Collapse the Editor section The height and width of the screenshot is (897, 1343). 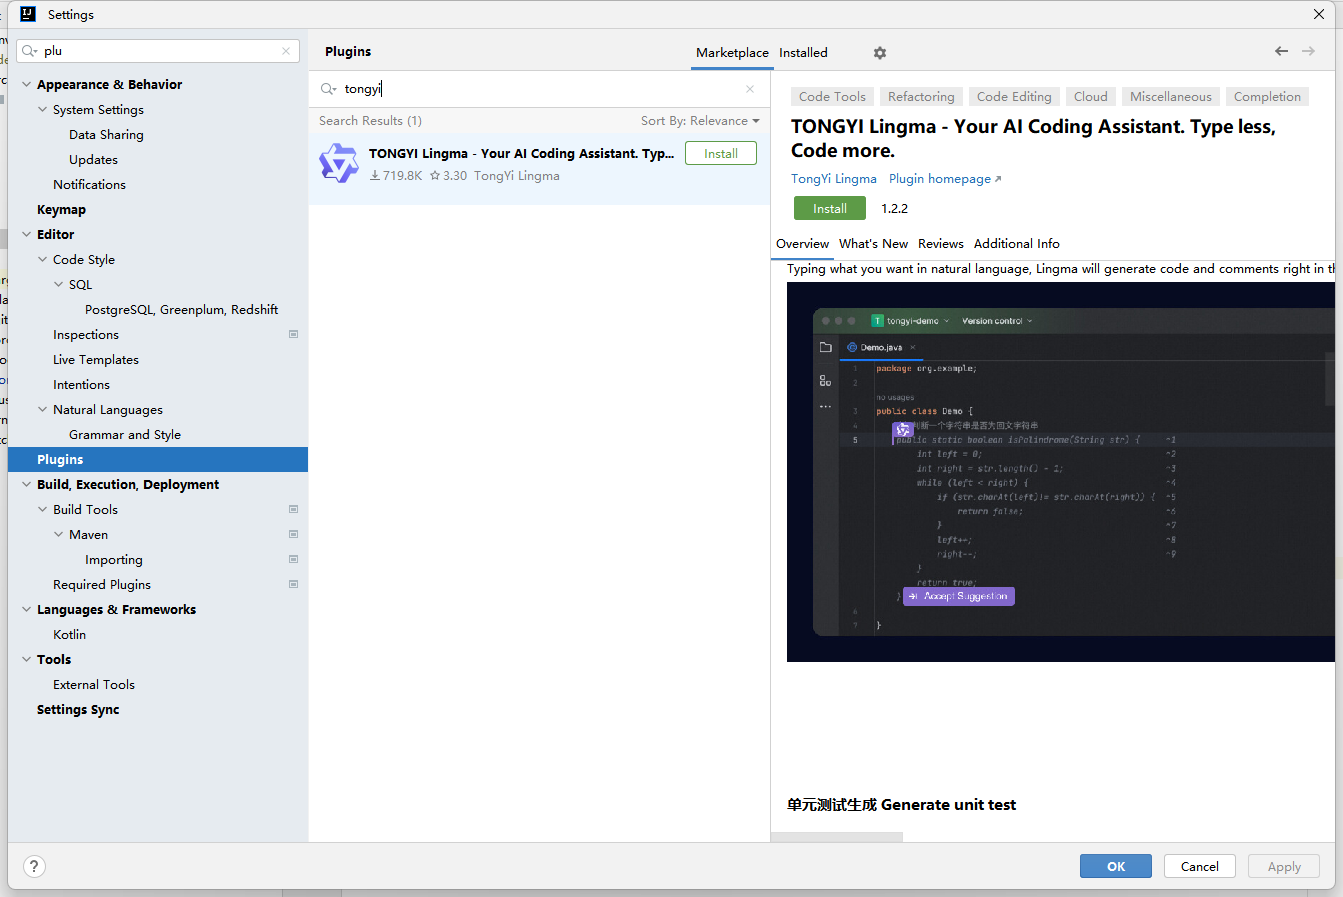(x=27, y=235)
